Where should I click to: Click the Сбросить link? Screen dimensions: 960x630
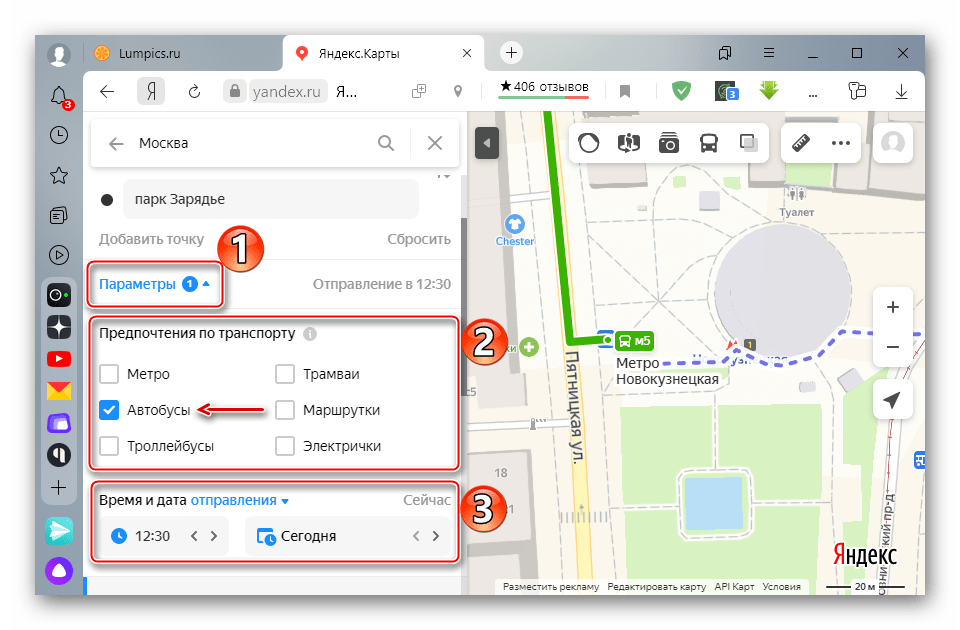point(419,239)
